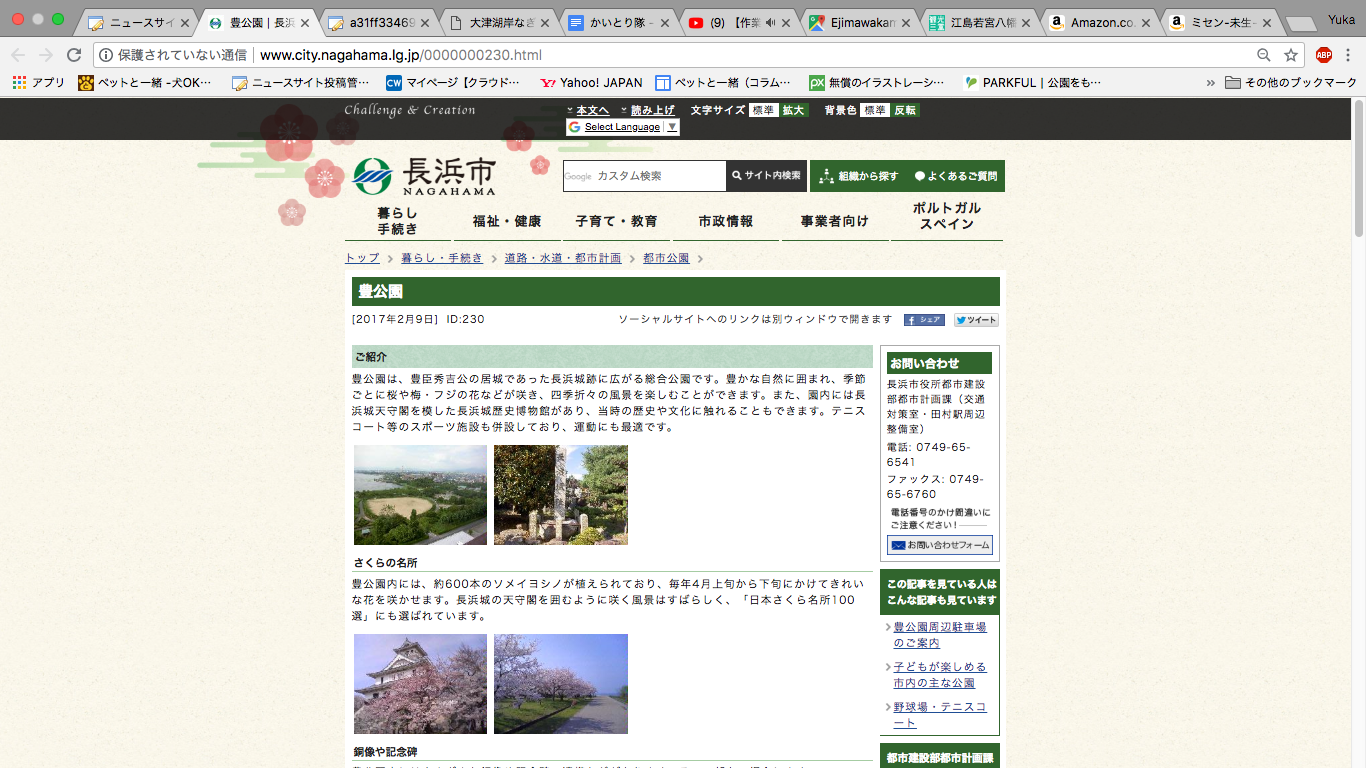Click the address bar URL
Screen dimensions: 1366x768
point(401,55)
